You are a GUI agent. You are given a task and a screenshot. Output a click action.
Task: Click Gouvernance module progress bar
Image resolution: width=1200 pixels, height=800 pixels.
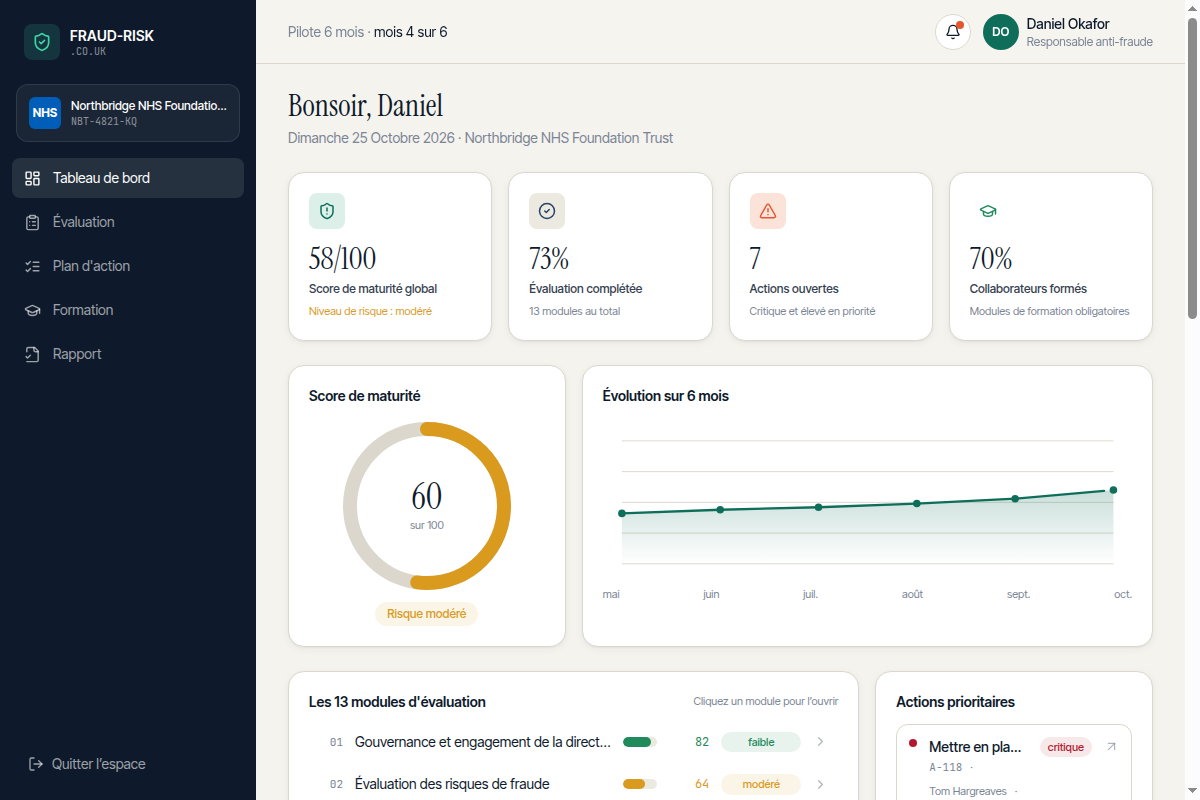point(640,742)
